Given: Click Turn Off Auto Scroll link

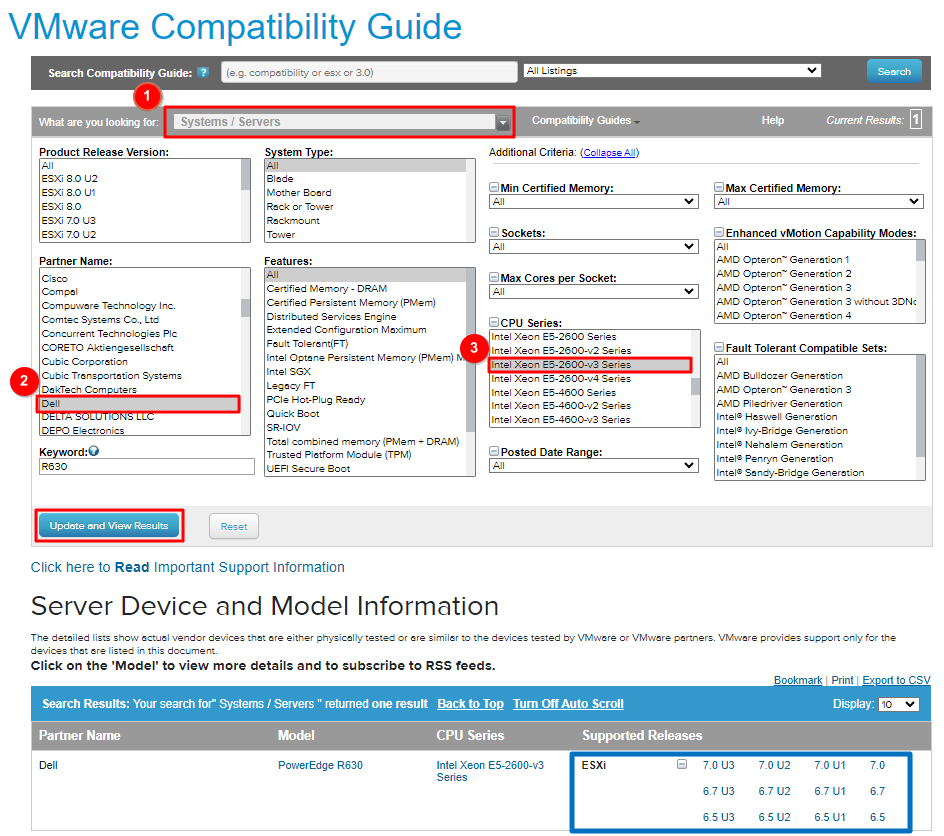Looking at the screenshot, I should [568, 704].
